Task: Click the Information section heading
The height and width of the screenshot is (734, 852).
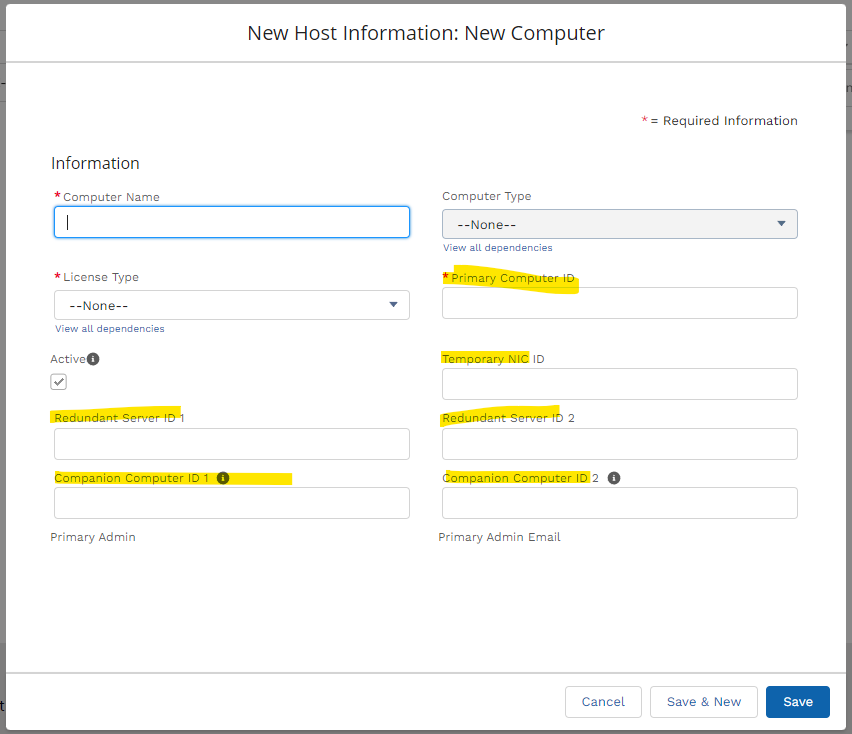Action: (95, 163)
